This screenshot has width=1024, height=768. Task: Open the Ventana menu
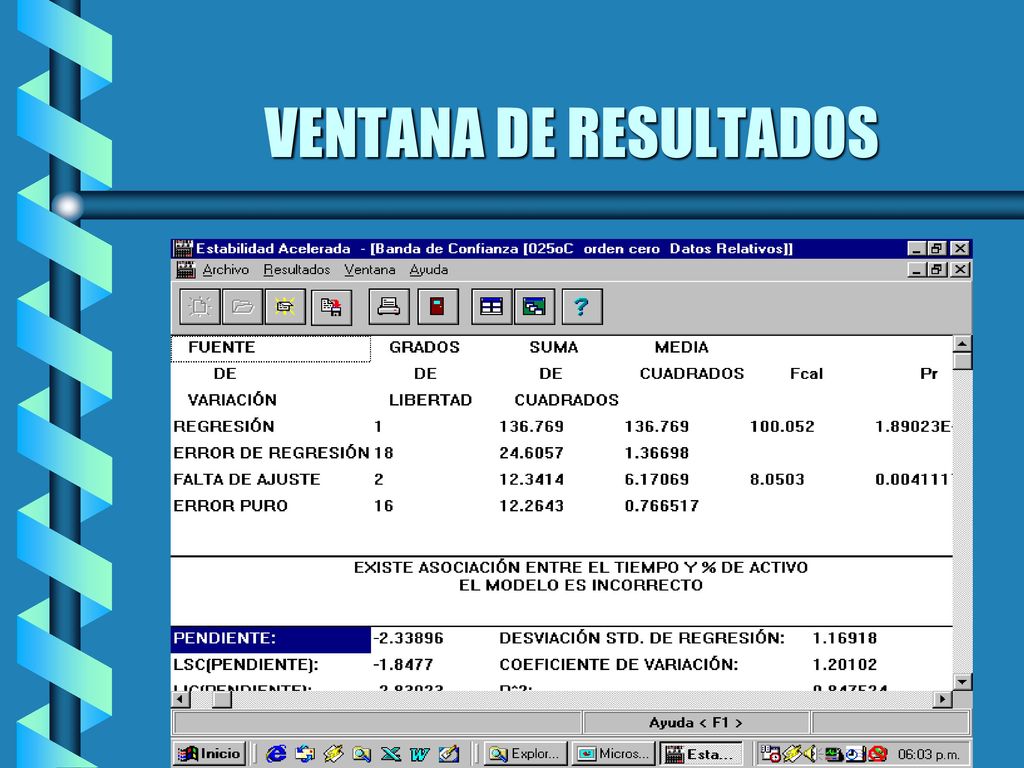pyautogui.click(x=370, y=270)
